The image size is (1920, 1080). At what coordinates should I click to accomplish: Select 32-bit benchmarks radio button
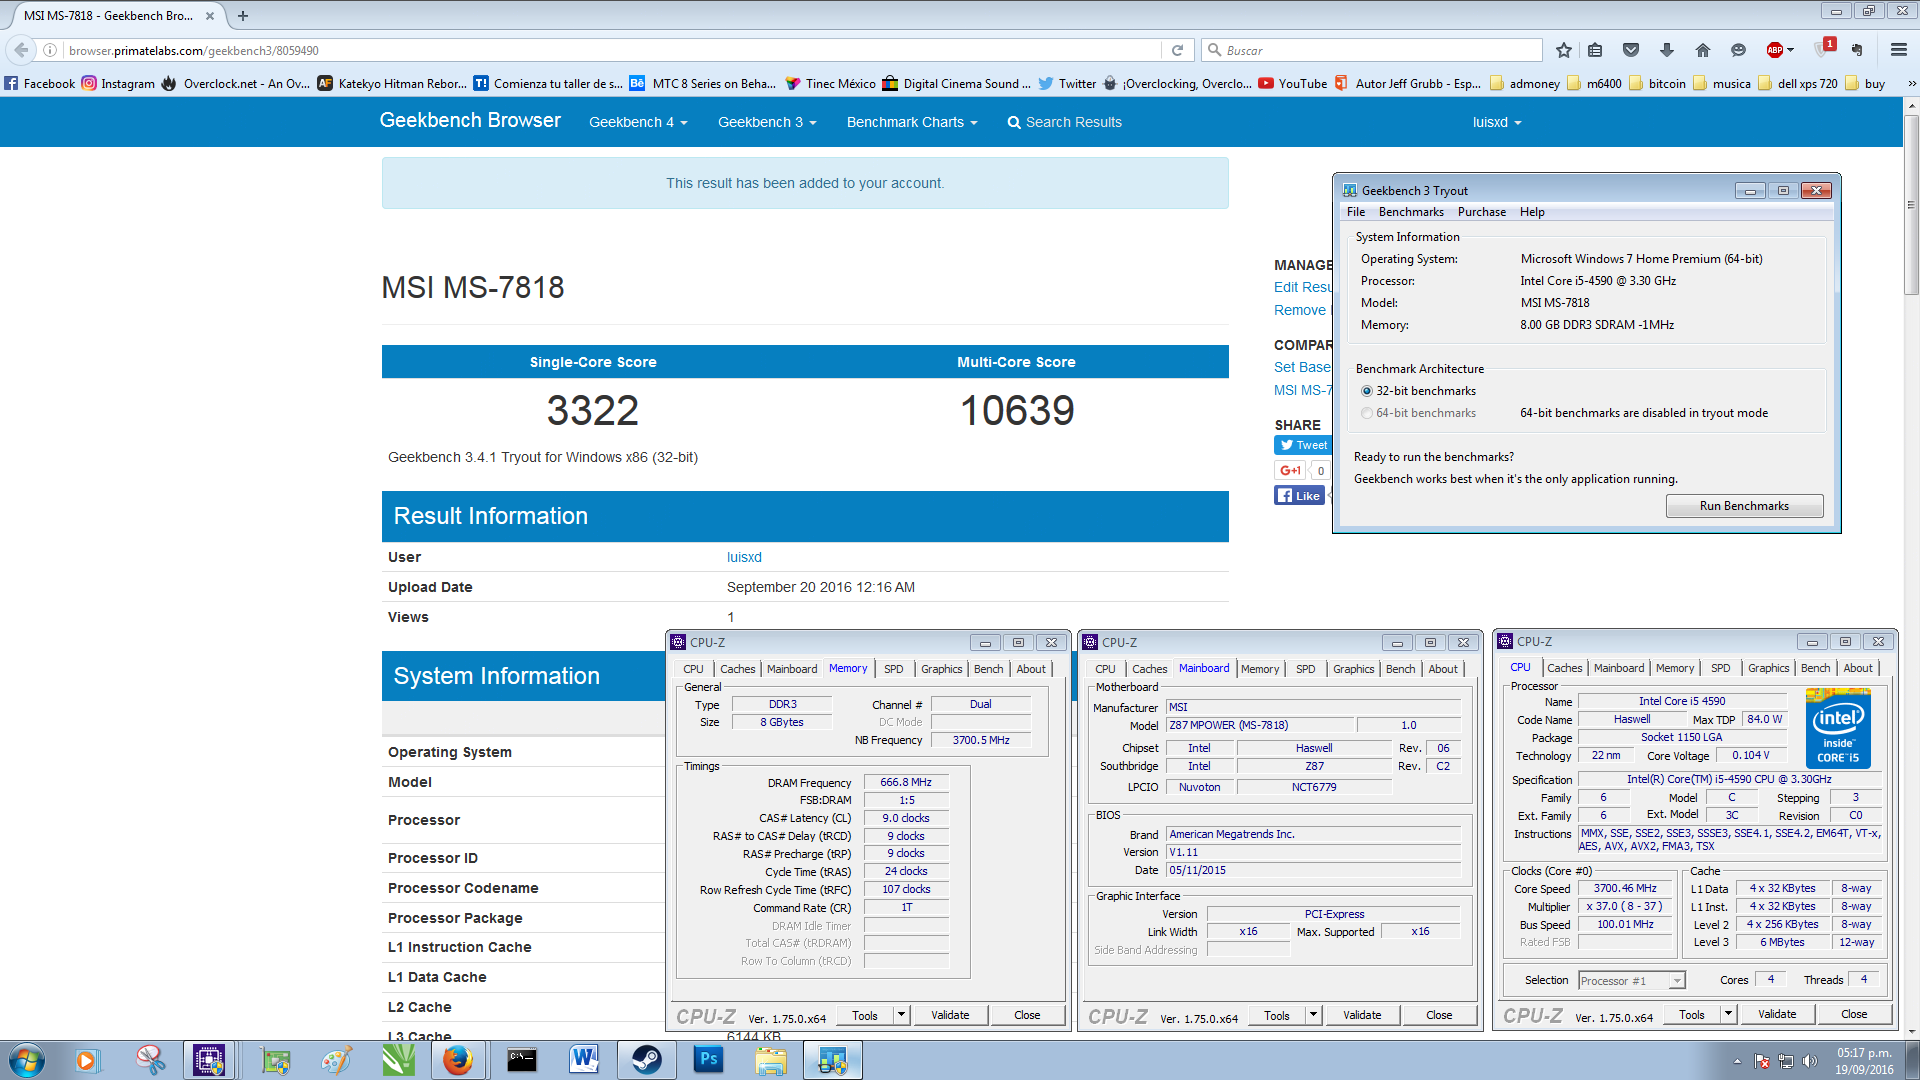(x=1366, y=391)
